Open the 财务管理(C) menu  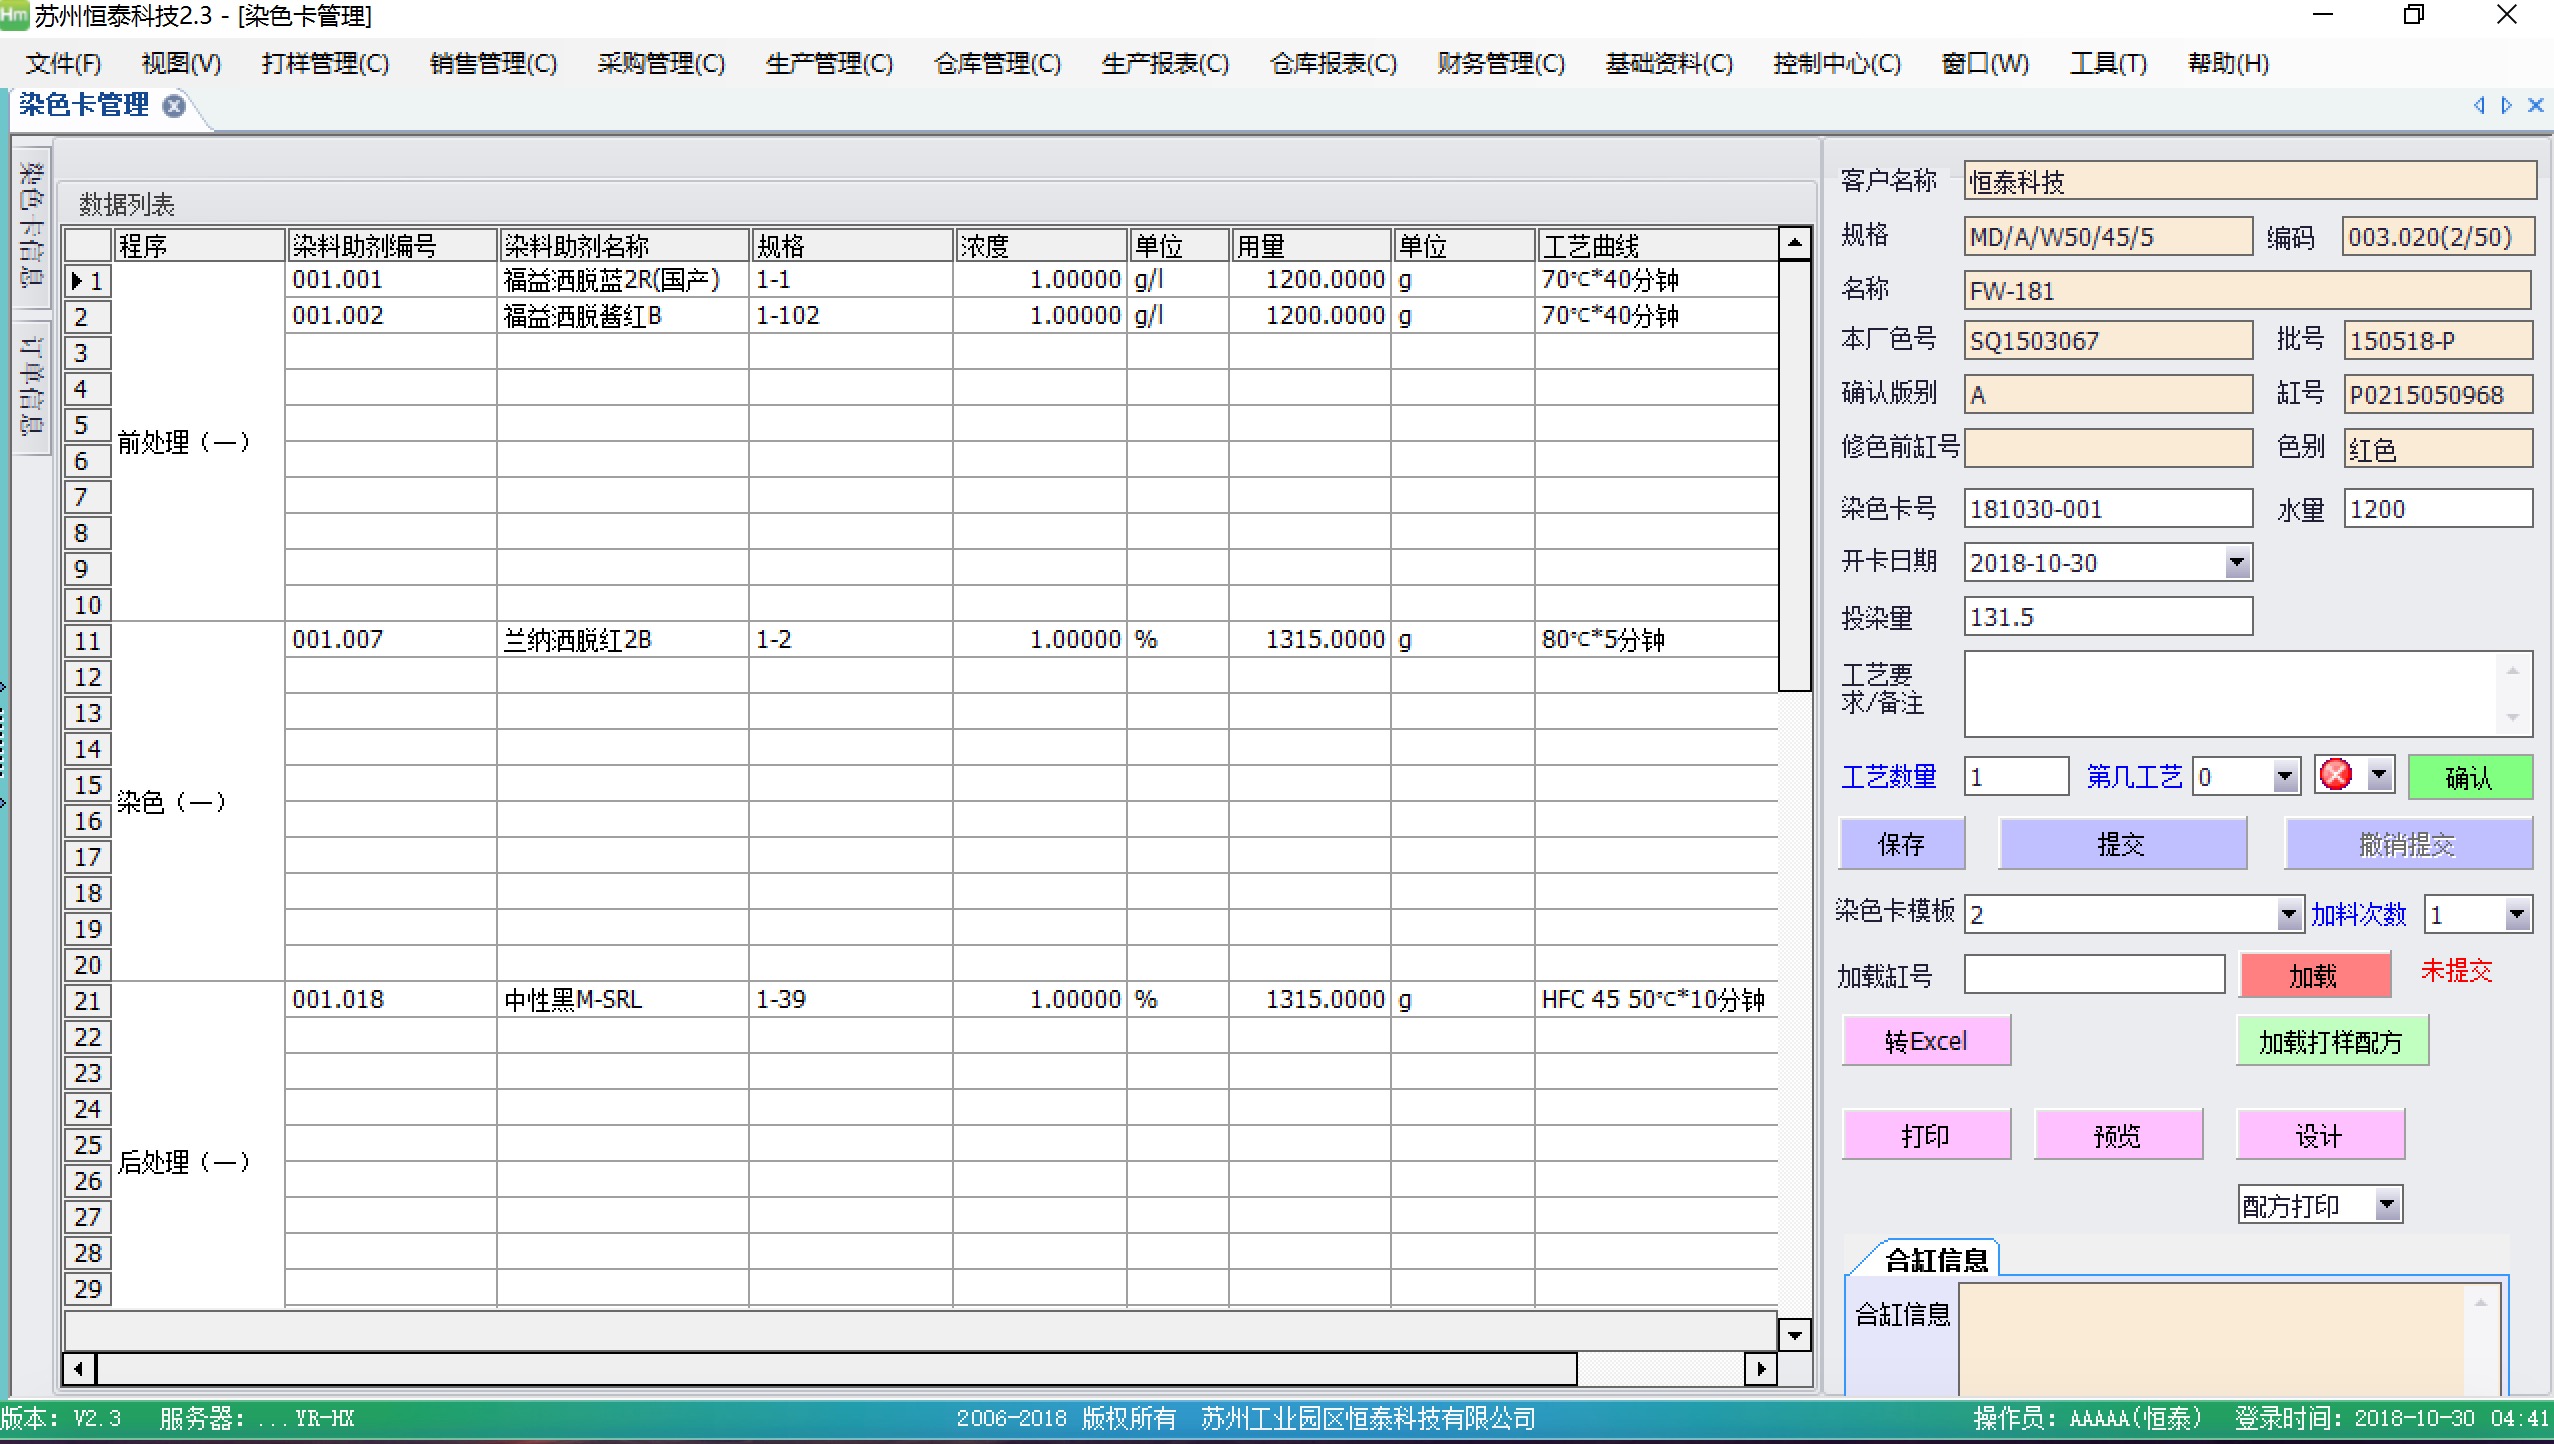pos(1501,64)
